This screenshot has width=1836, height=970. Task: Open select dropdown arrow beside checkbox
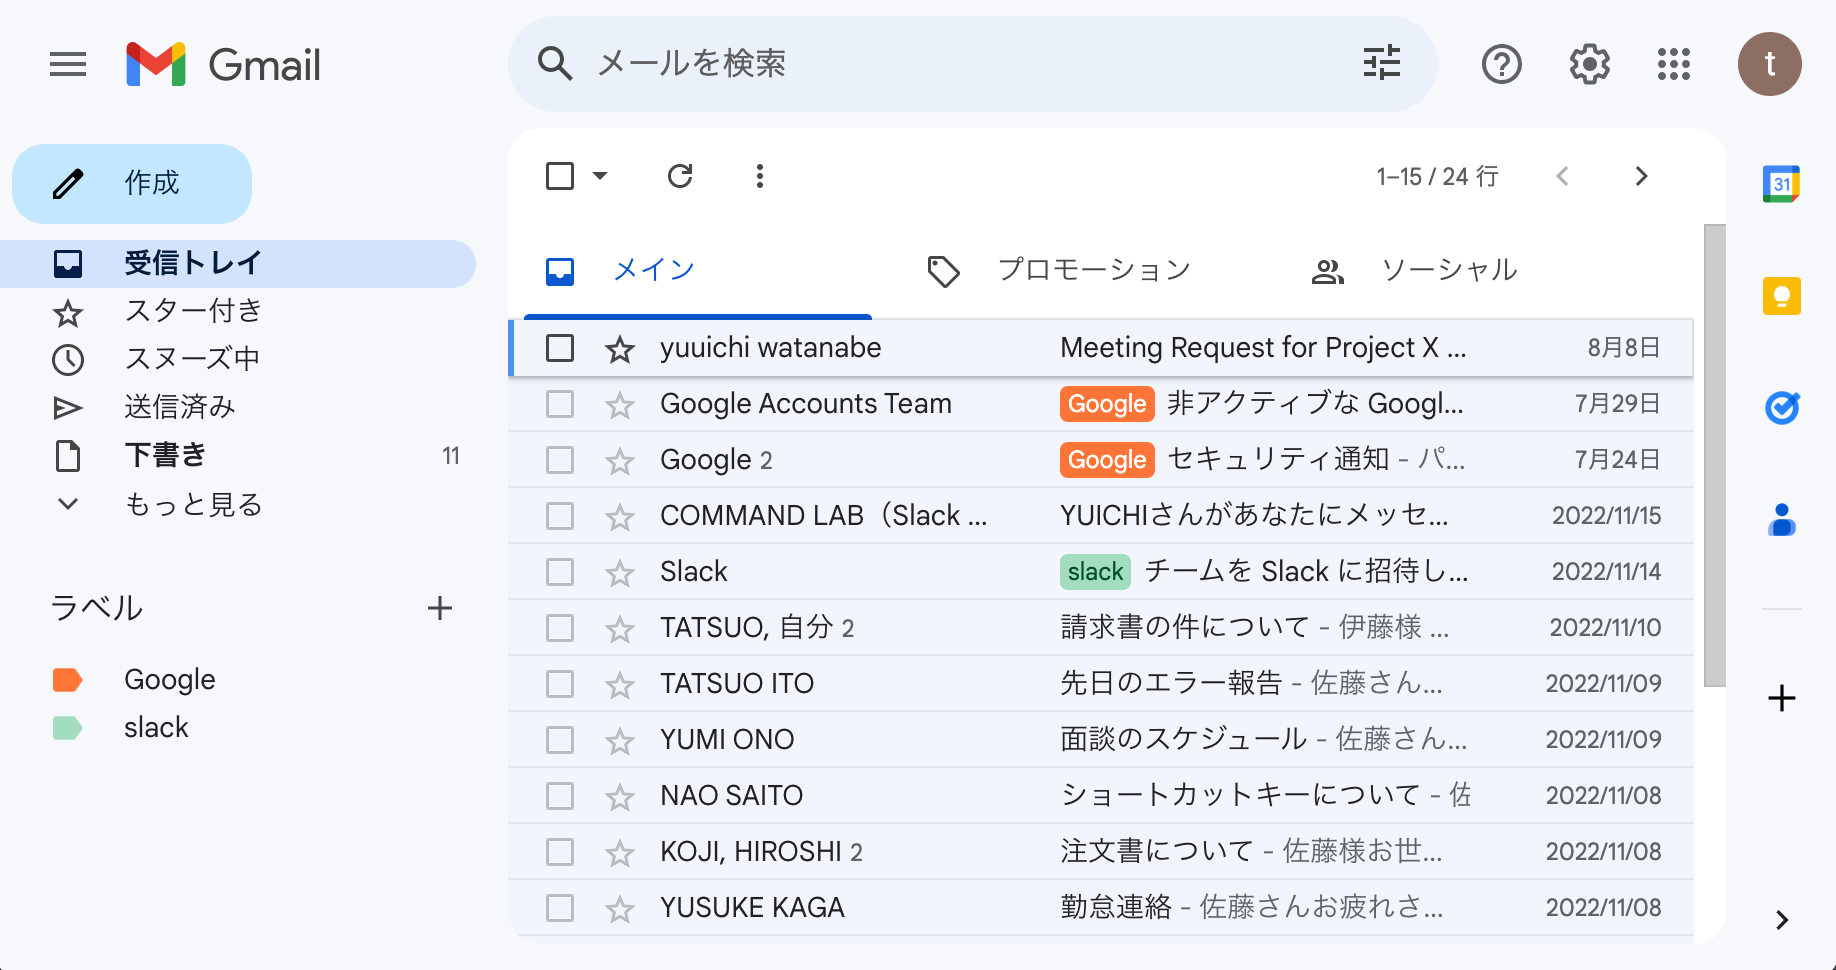click(x=600, y=176)
